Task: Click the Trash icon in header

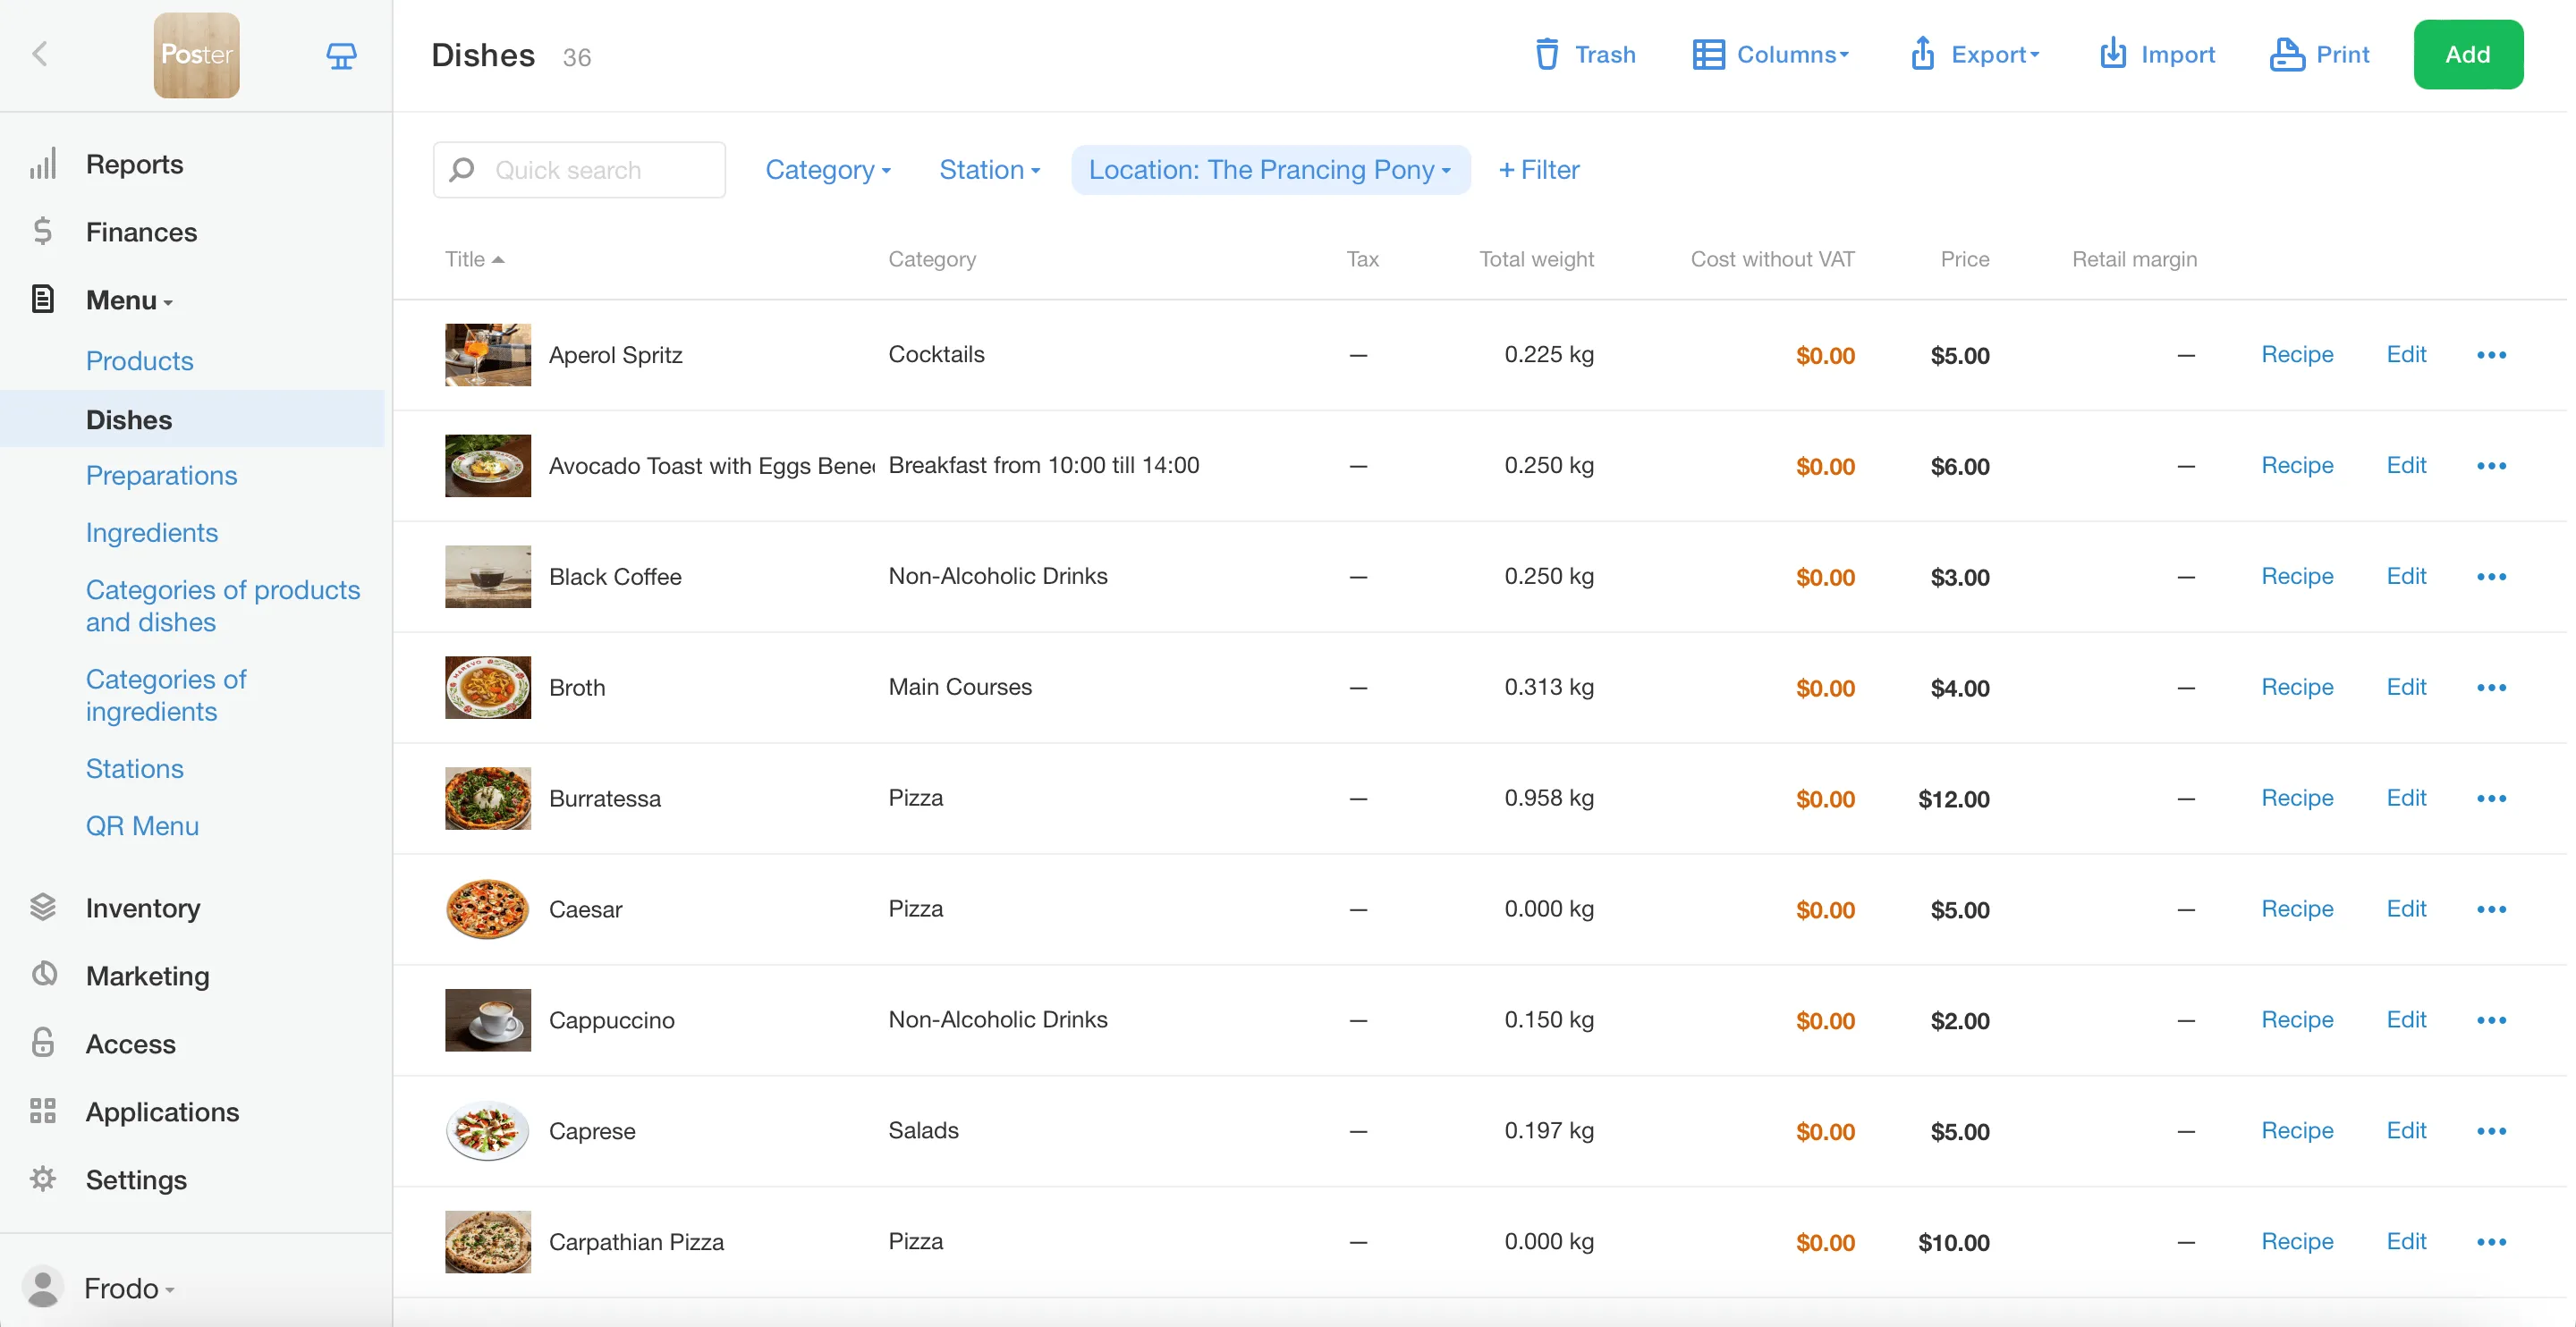Action: pos(1546,54)
